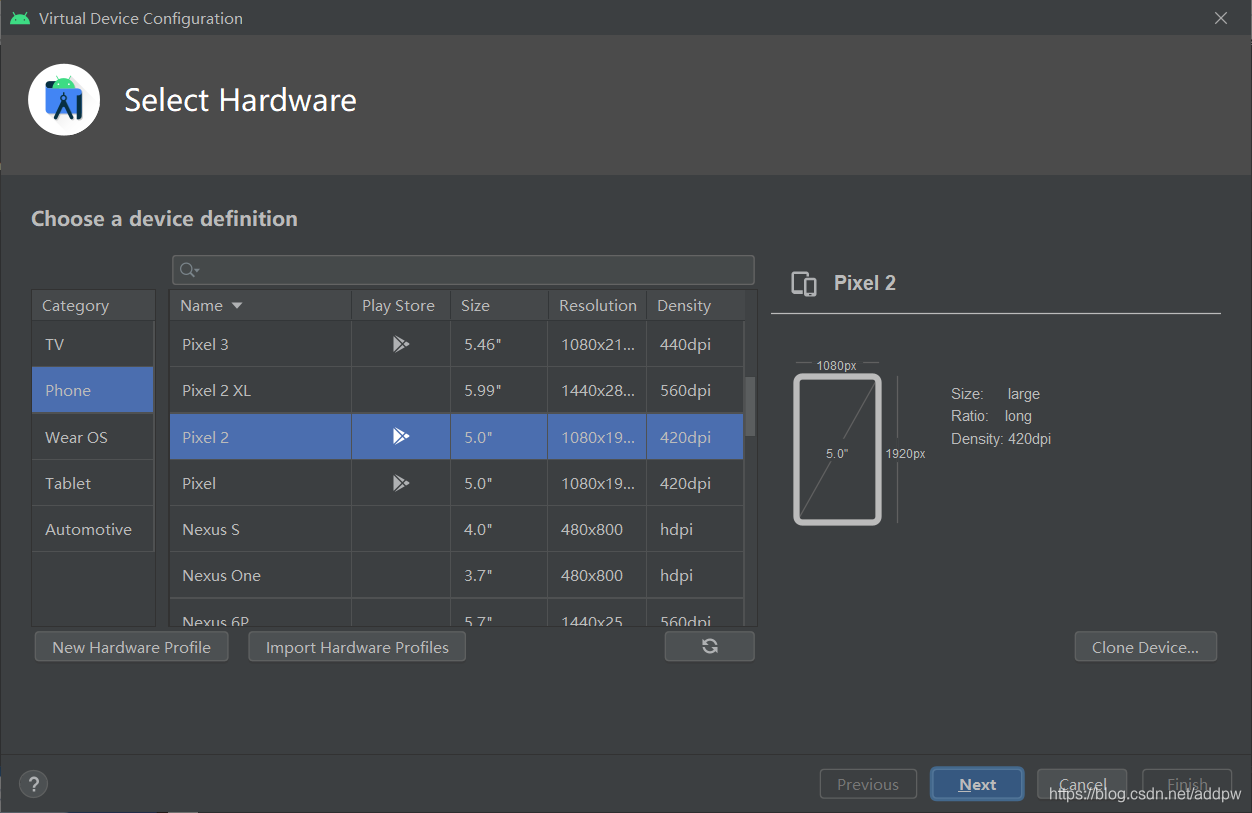
Task: Click the phone outline preview diagram
Action: click(837, 449)
